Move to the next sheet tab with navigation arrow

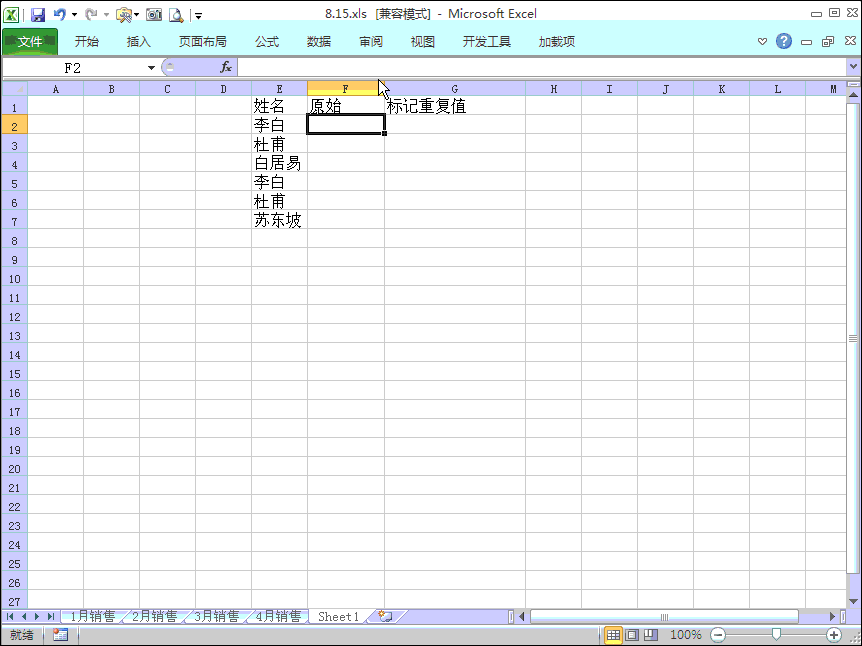click(x=37, y=616)
